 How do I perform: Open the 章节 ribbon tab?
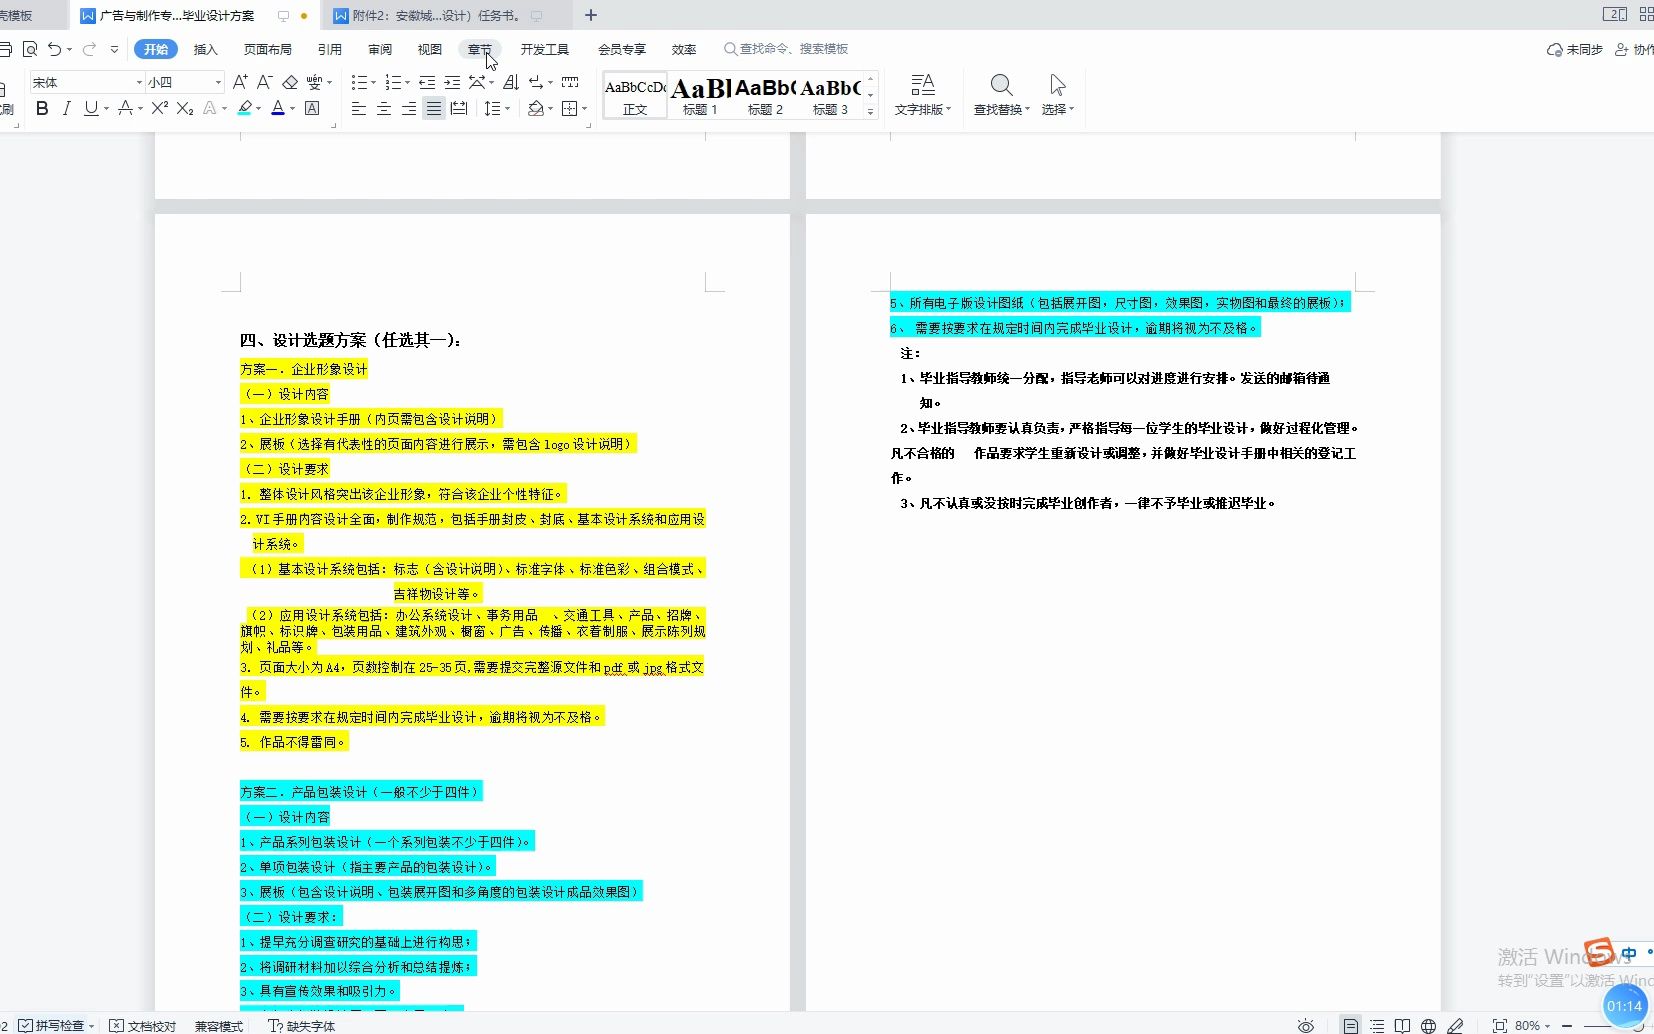[x=479, y=49]
